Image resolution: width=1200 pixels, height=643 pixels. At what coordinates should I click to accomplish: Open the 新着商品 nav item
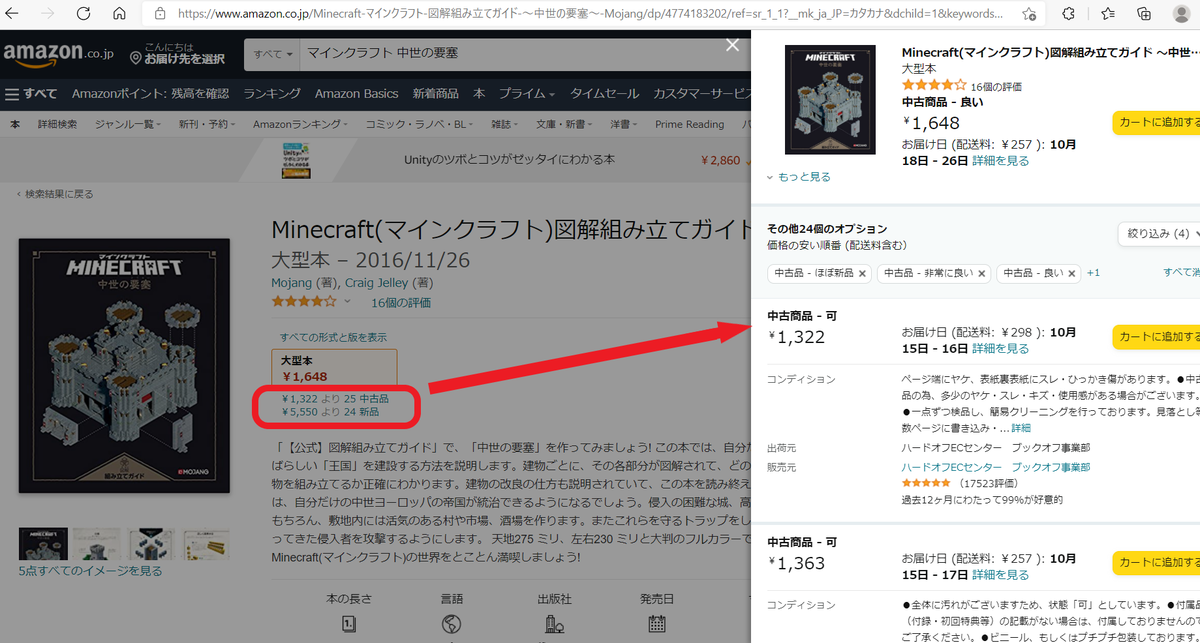pos(436,94)
